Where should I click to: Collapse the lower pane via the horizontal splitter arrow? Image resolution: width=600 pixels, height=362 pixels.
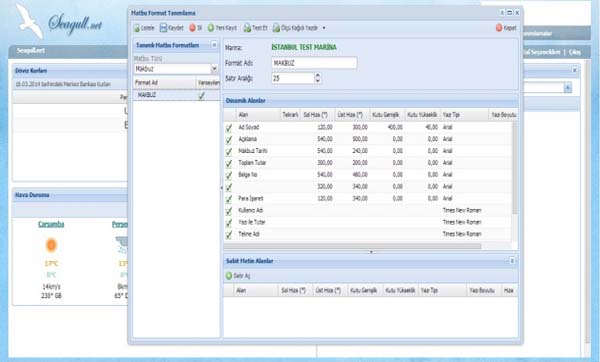pyautogui.click(x=371, y=252)
